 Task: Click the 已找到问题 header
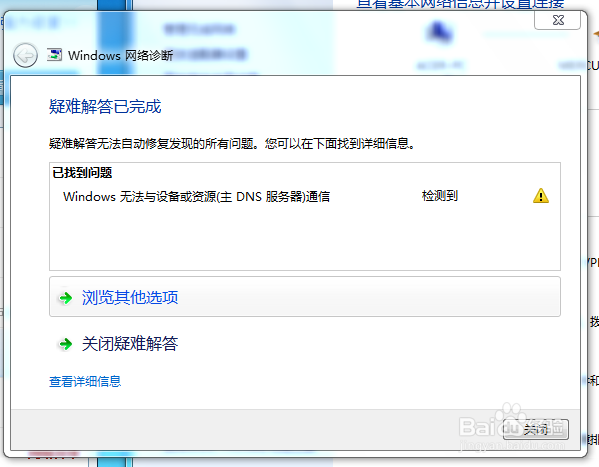(82, 173)
